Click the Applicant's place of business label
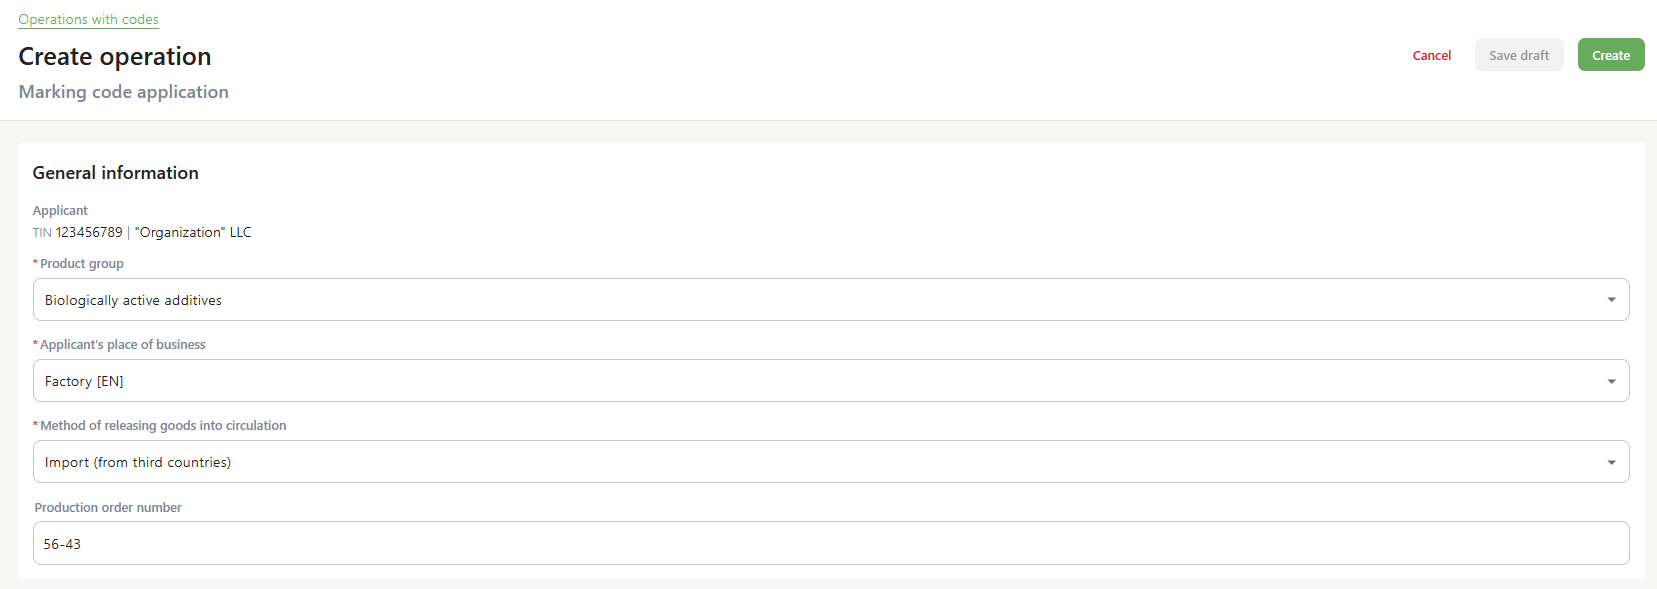1657x589 pixels. 122,345
